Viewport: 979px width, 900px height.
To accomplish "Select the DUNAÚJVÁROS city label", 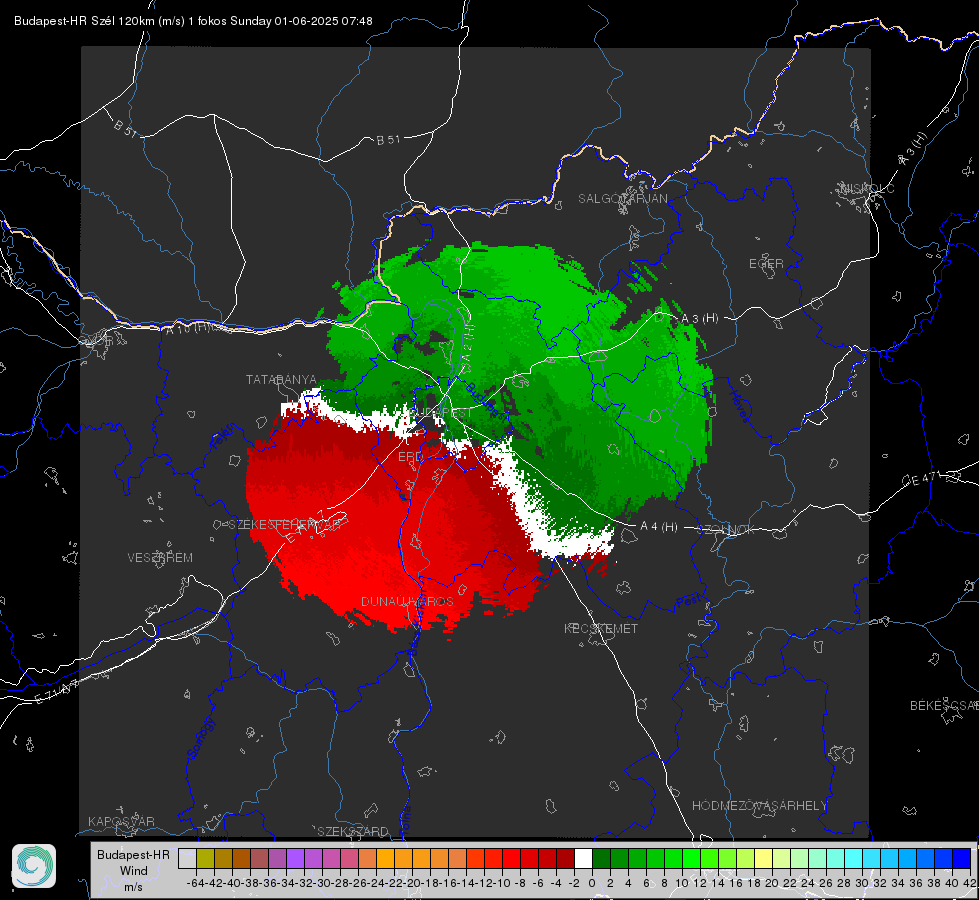I will click(x=407, y=601).
